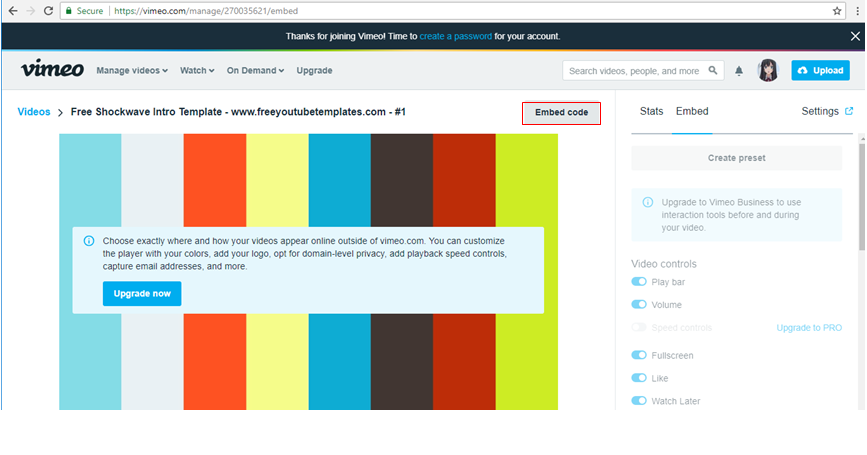Click the search magnifier icon

[713, 70]
